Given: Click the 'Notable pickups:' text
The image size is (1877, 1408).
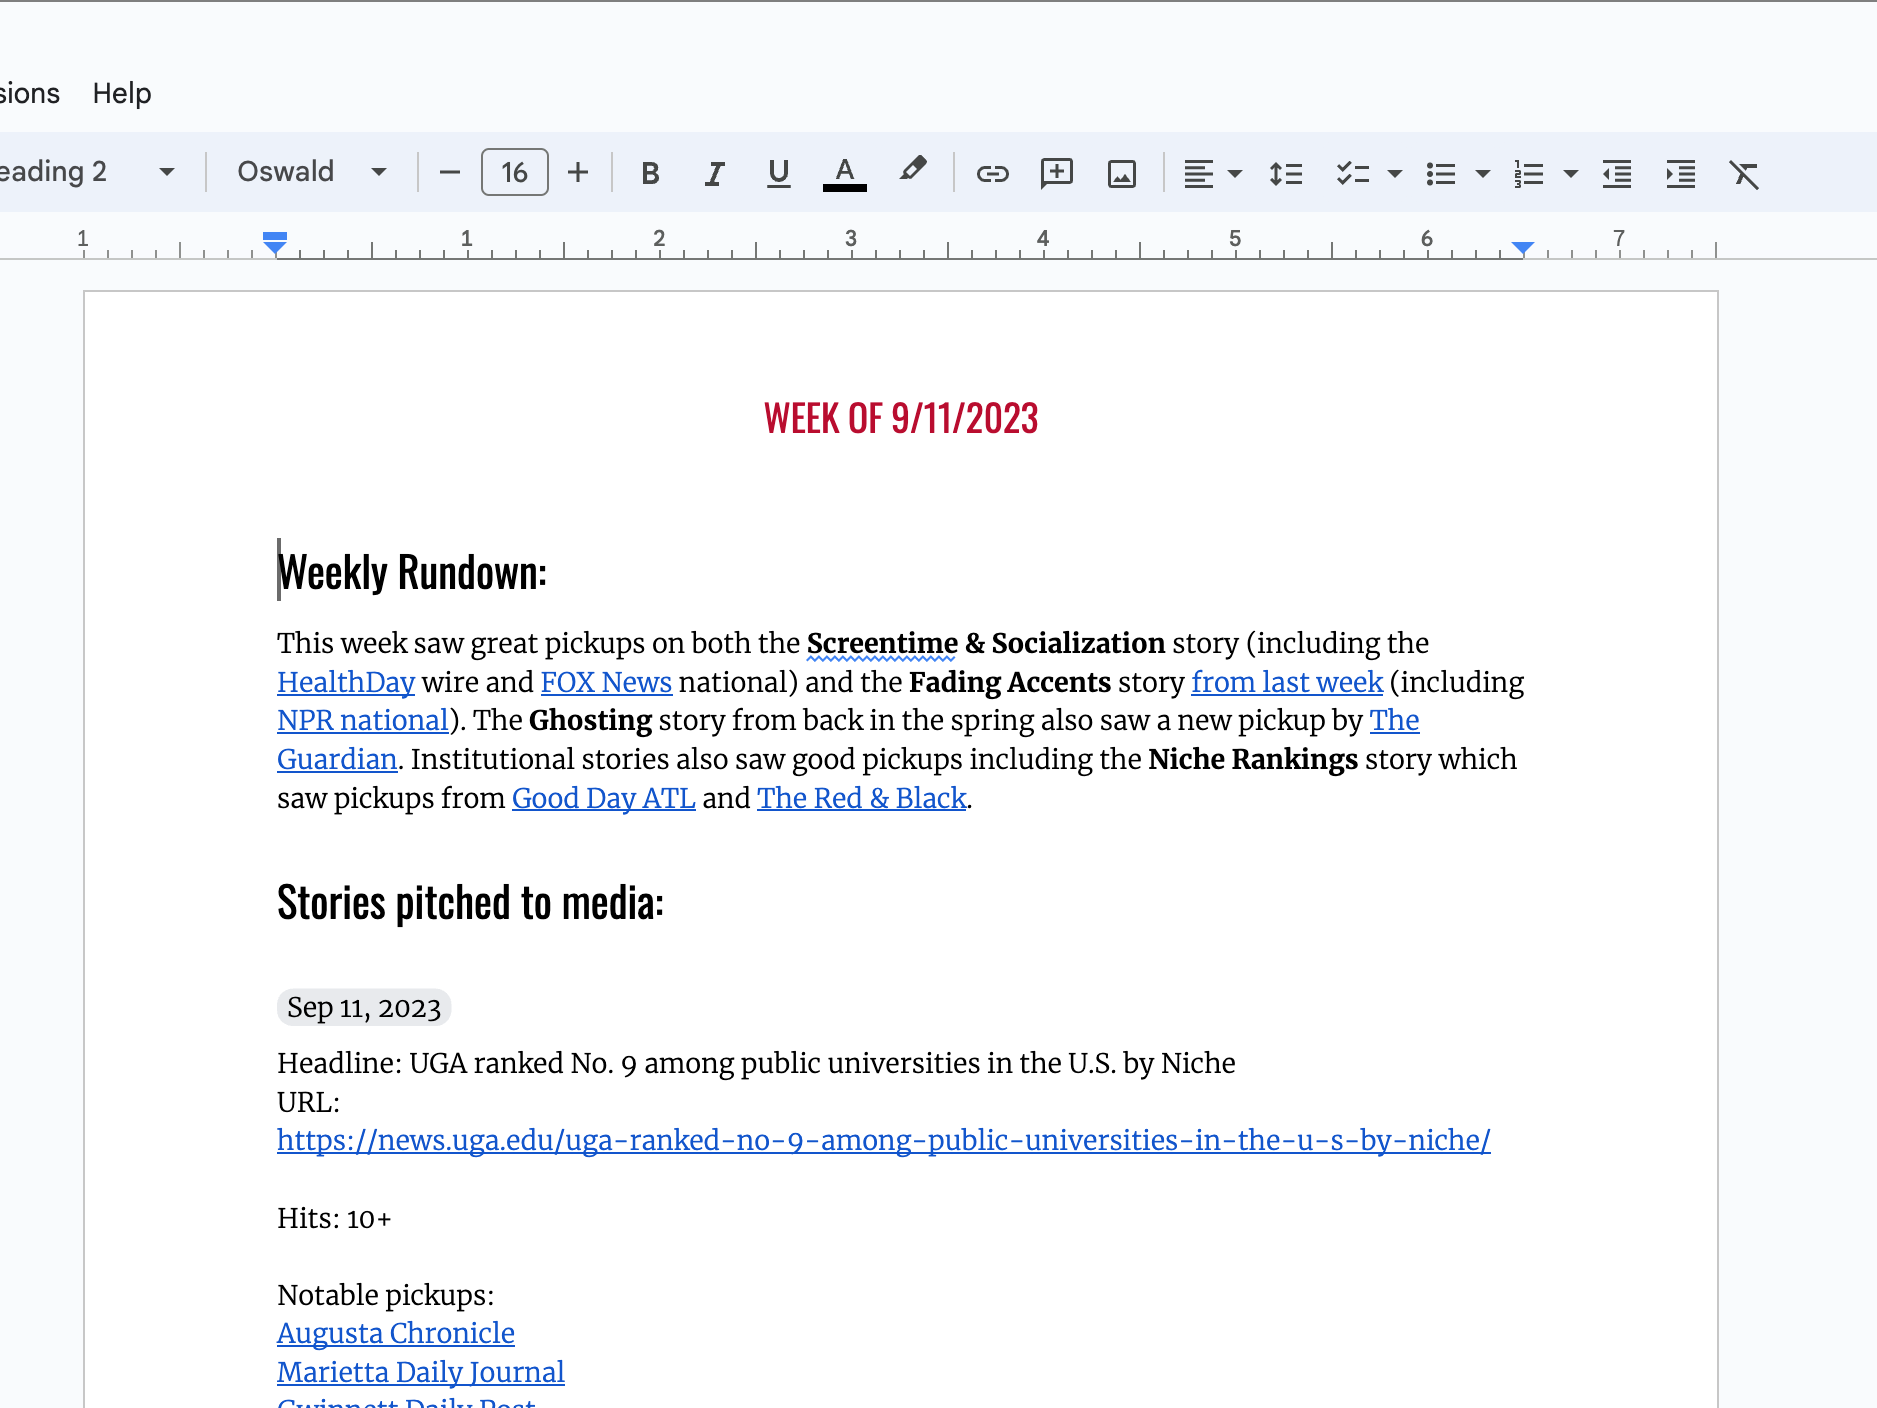Looking at the screenshot, I should [x=385, y=1295].
